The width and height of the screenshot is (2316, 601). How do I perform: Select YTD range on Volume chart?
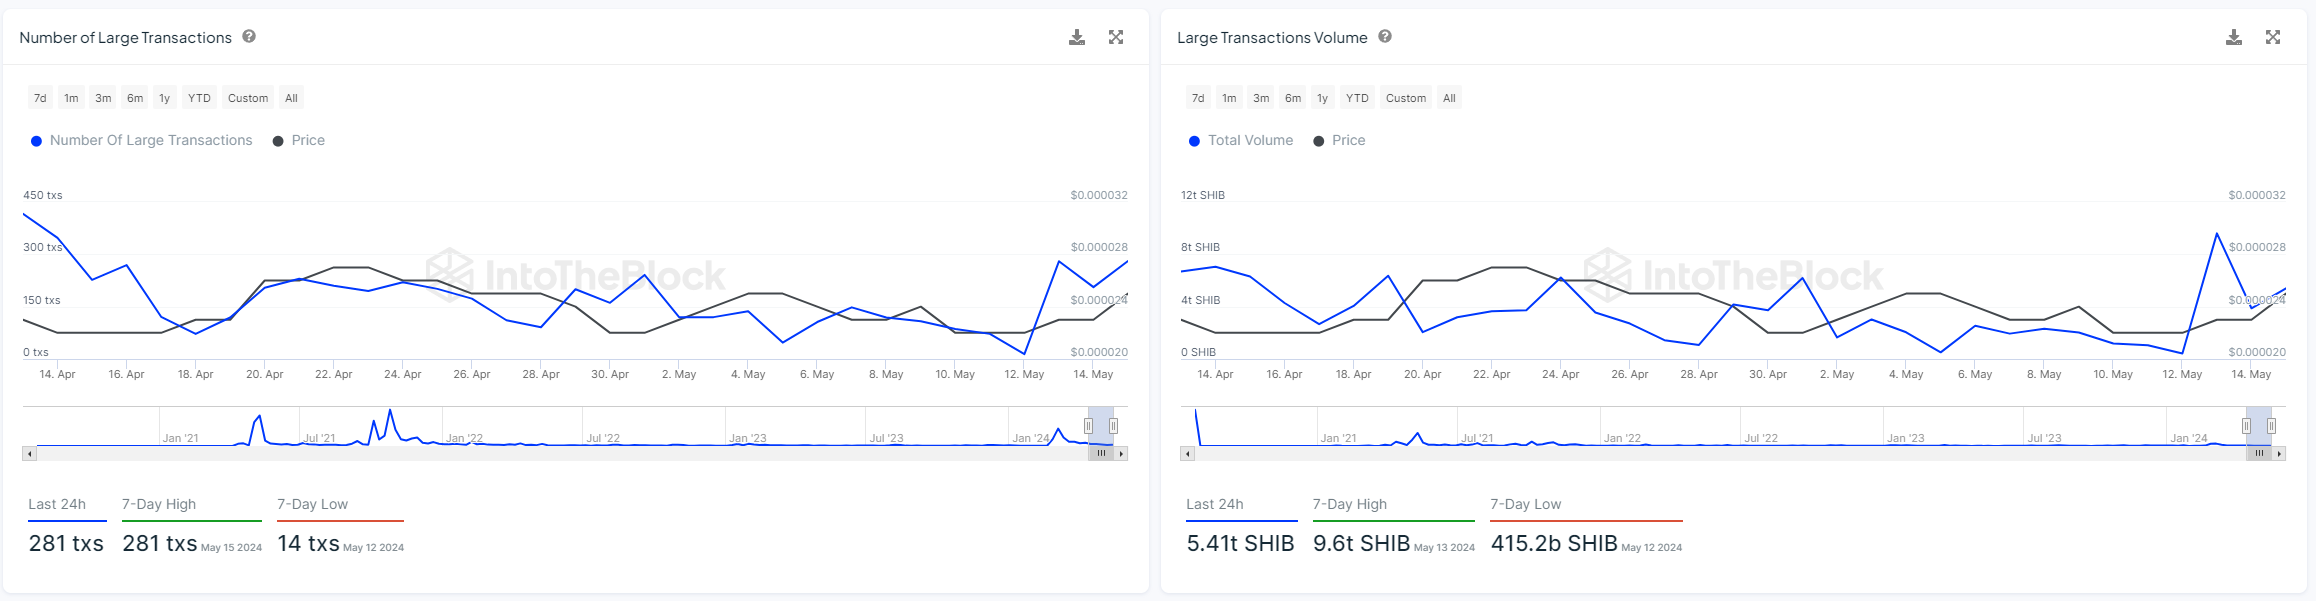tap(1357, 98)
